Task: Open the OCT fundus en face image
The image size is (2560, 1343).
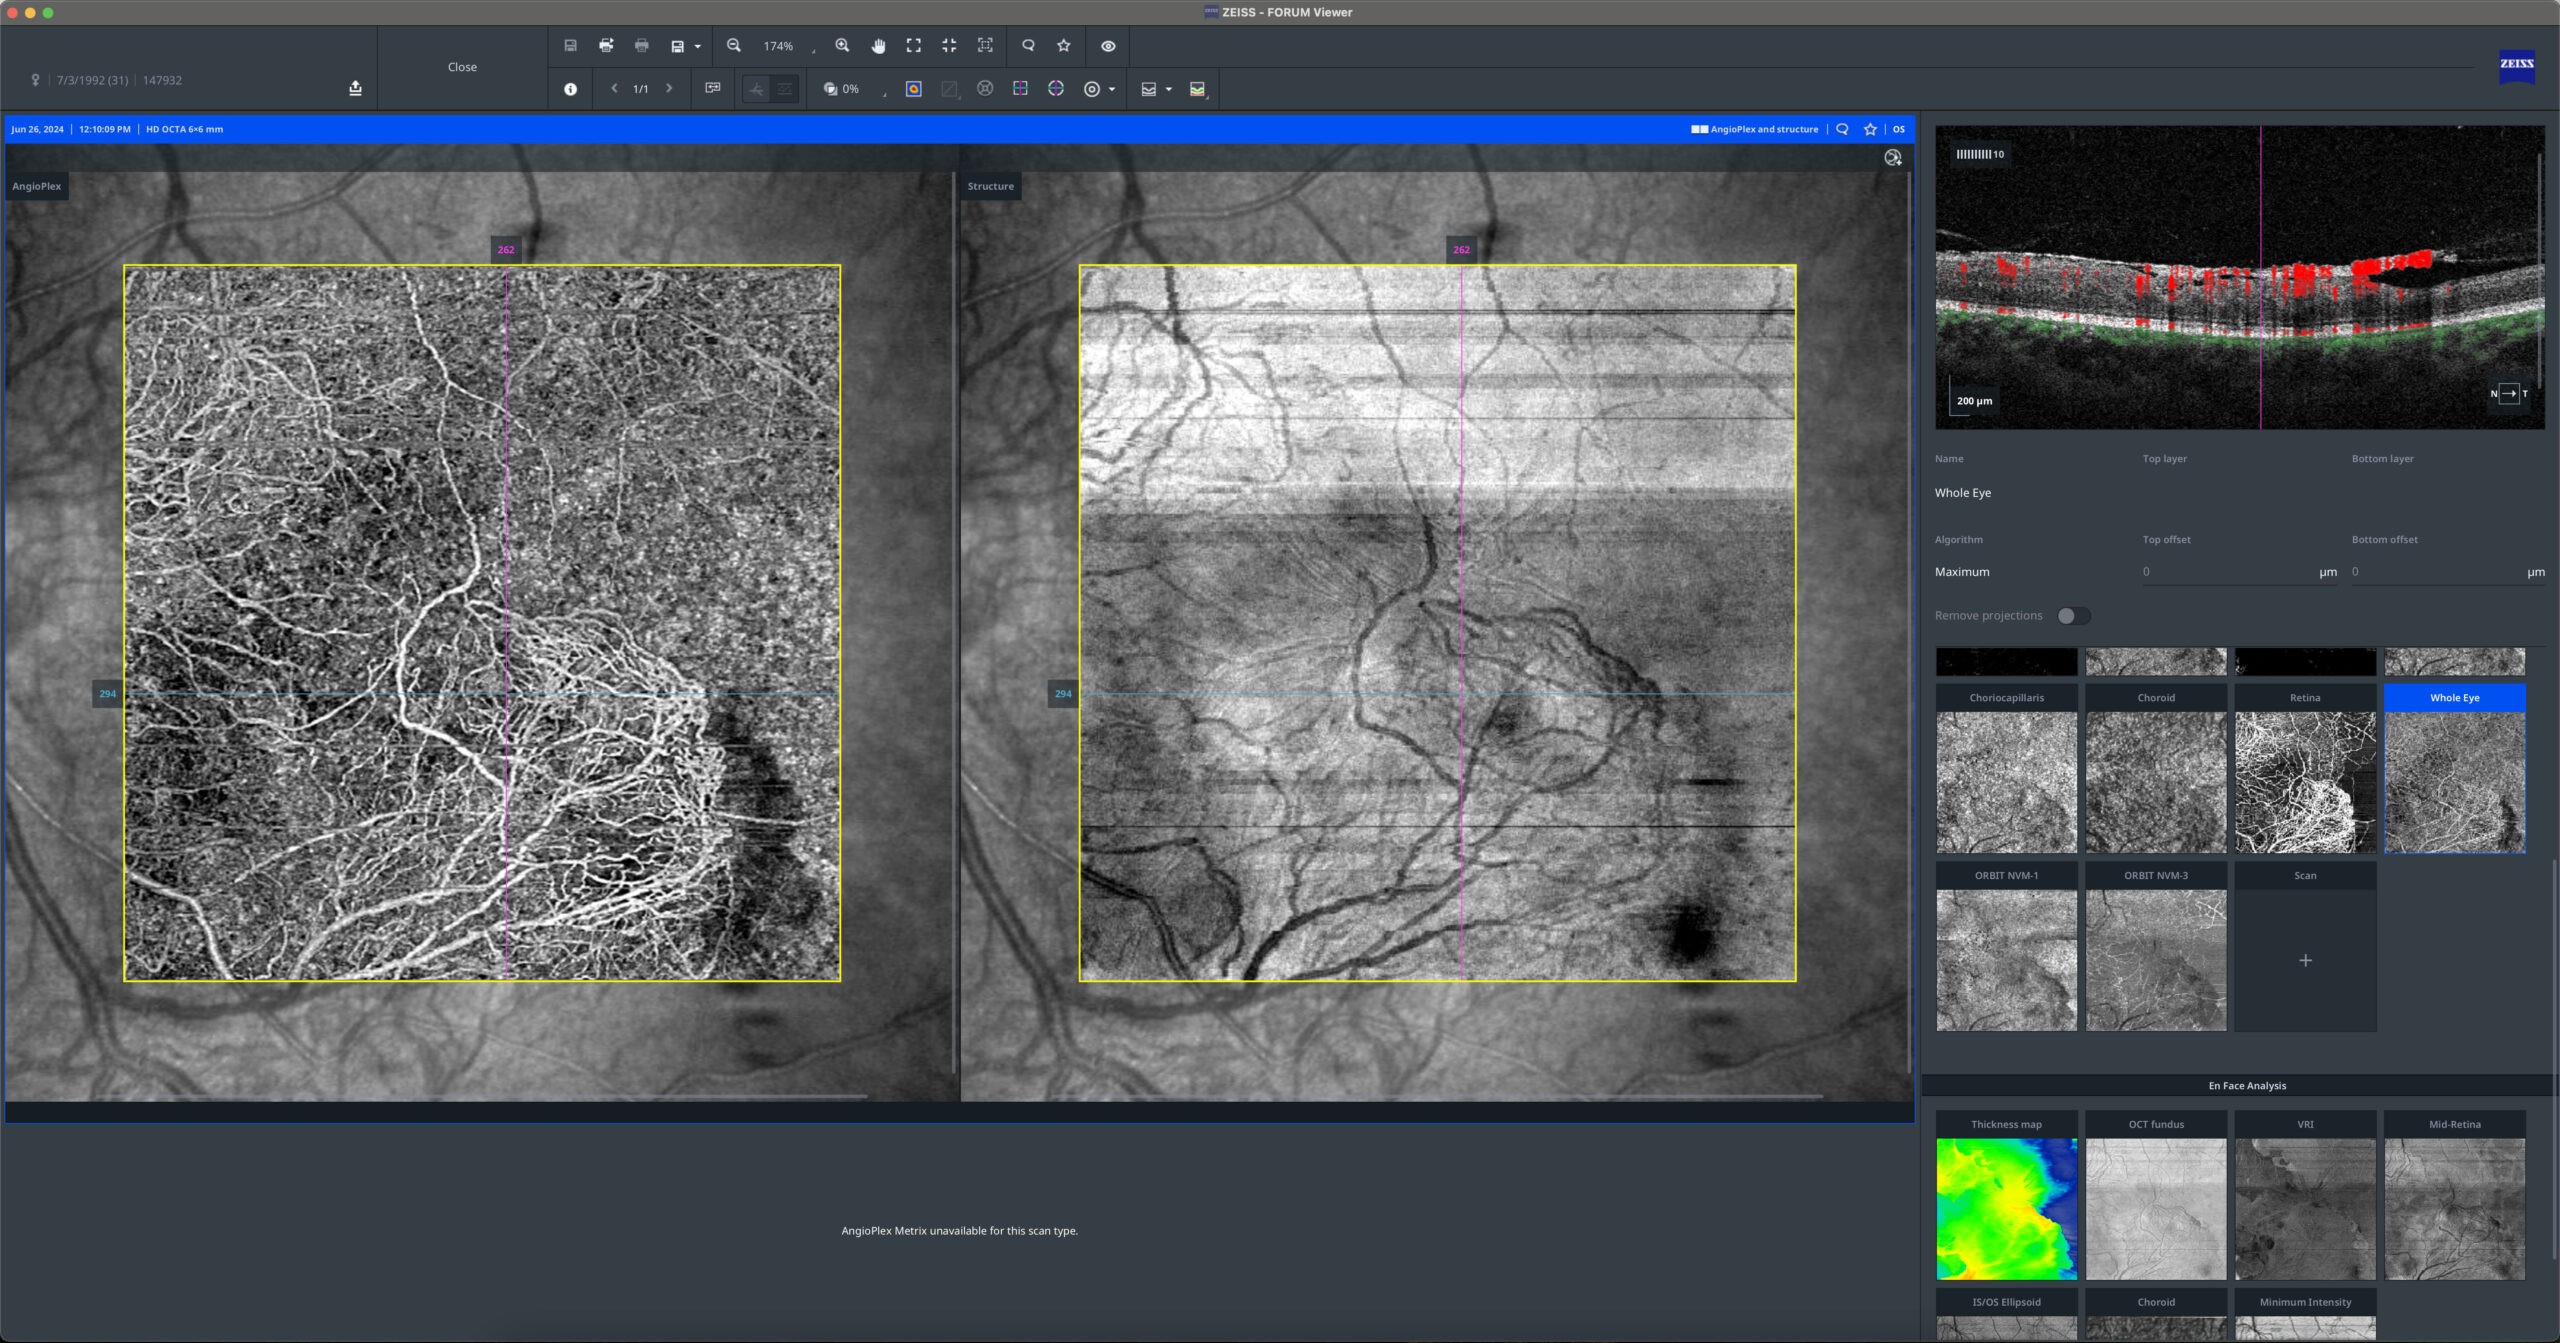Action: [2156, 1196]
